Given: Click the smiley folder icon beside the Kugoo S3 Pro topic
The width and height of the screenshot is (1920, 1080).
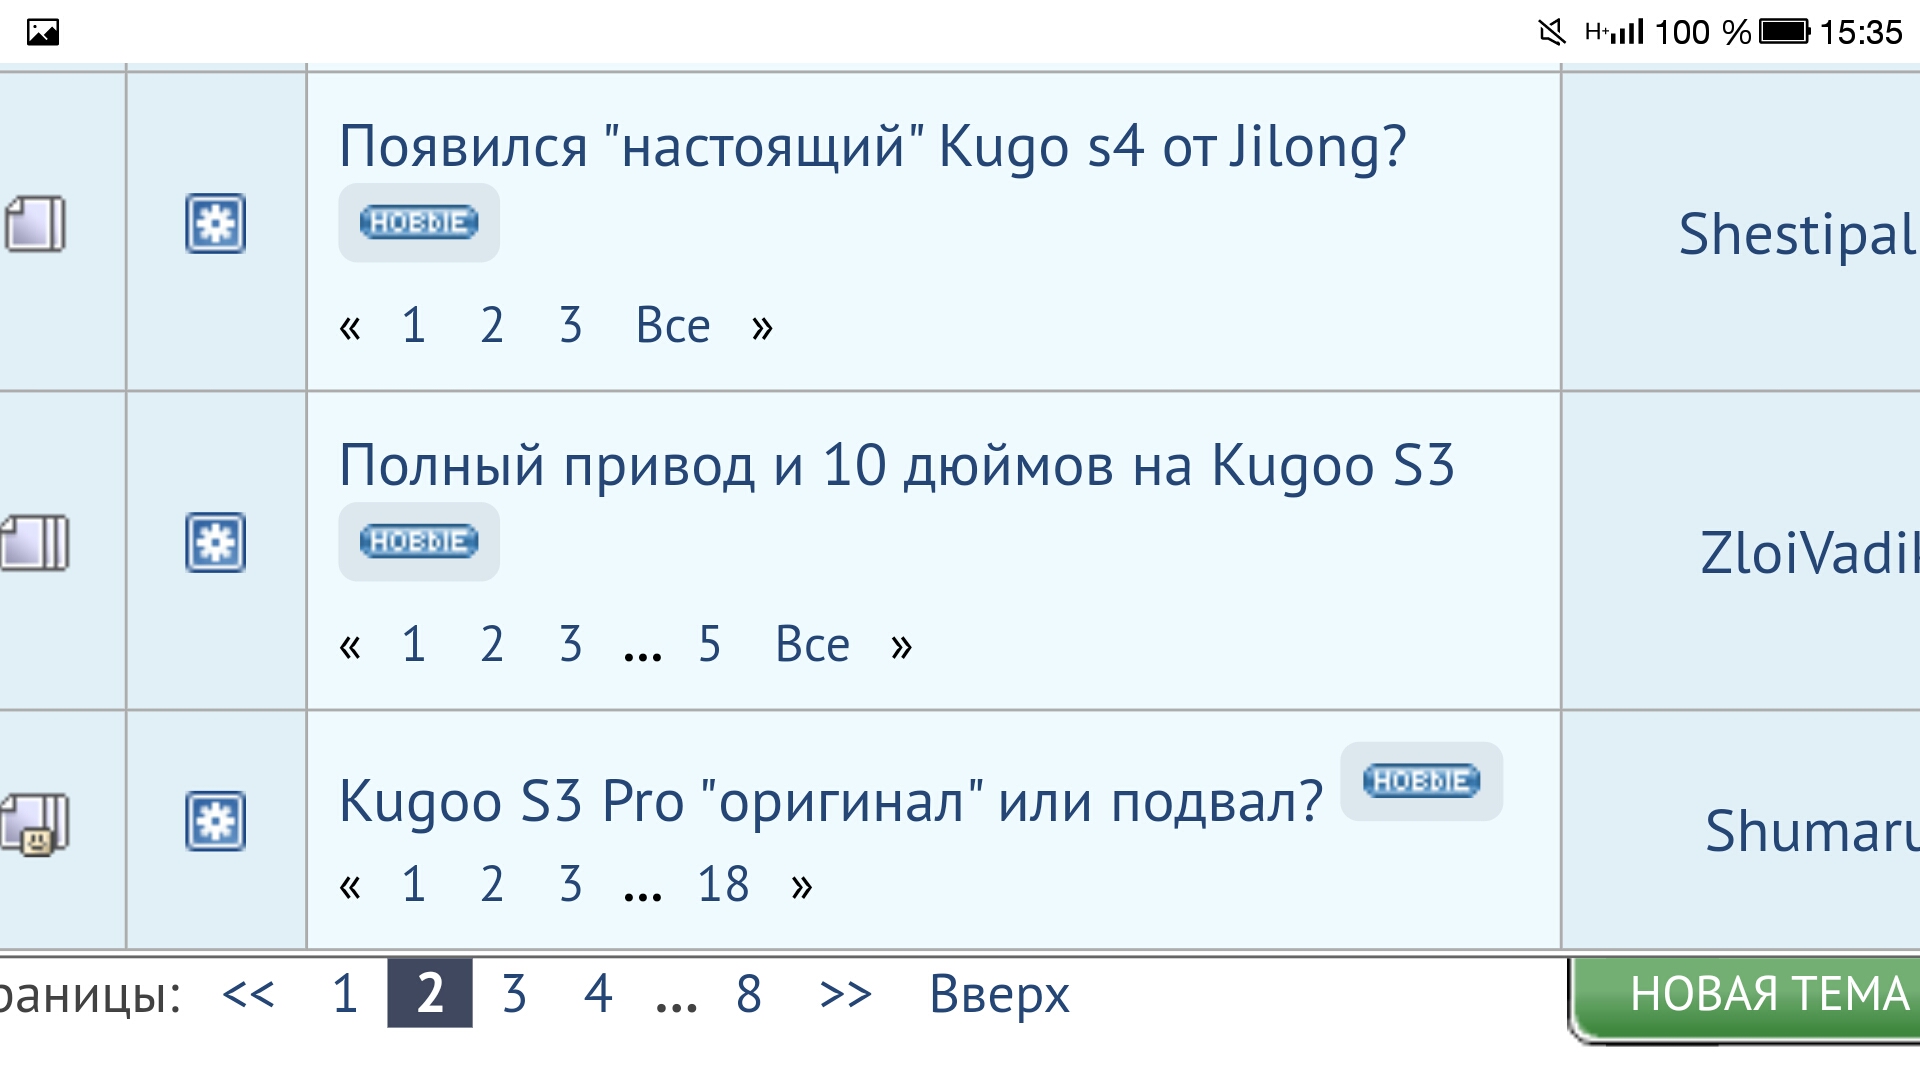Looking at the screenshot, I should (36, 824).
